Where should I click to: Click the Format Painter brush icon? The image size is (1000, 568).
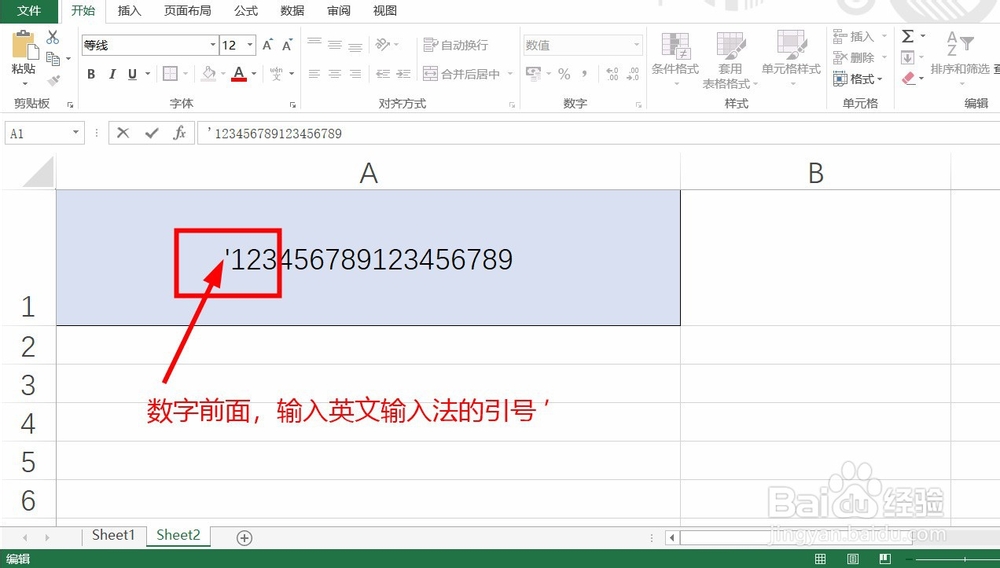coord(54,80)
